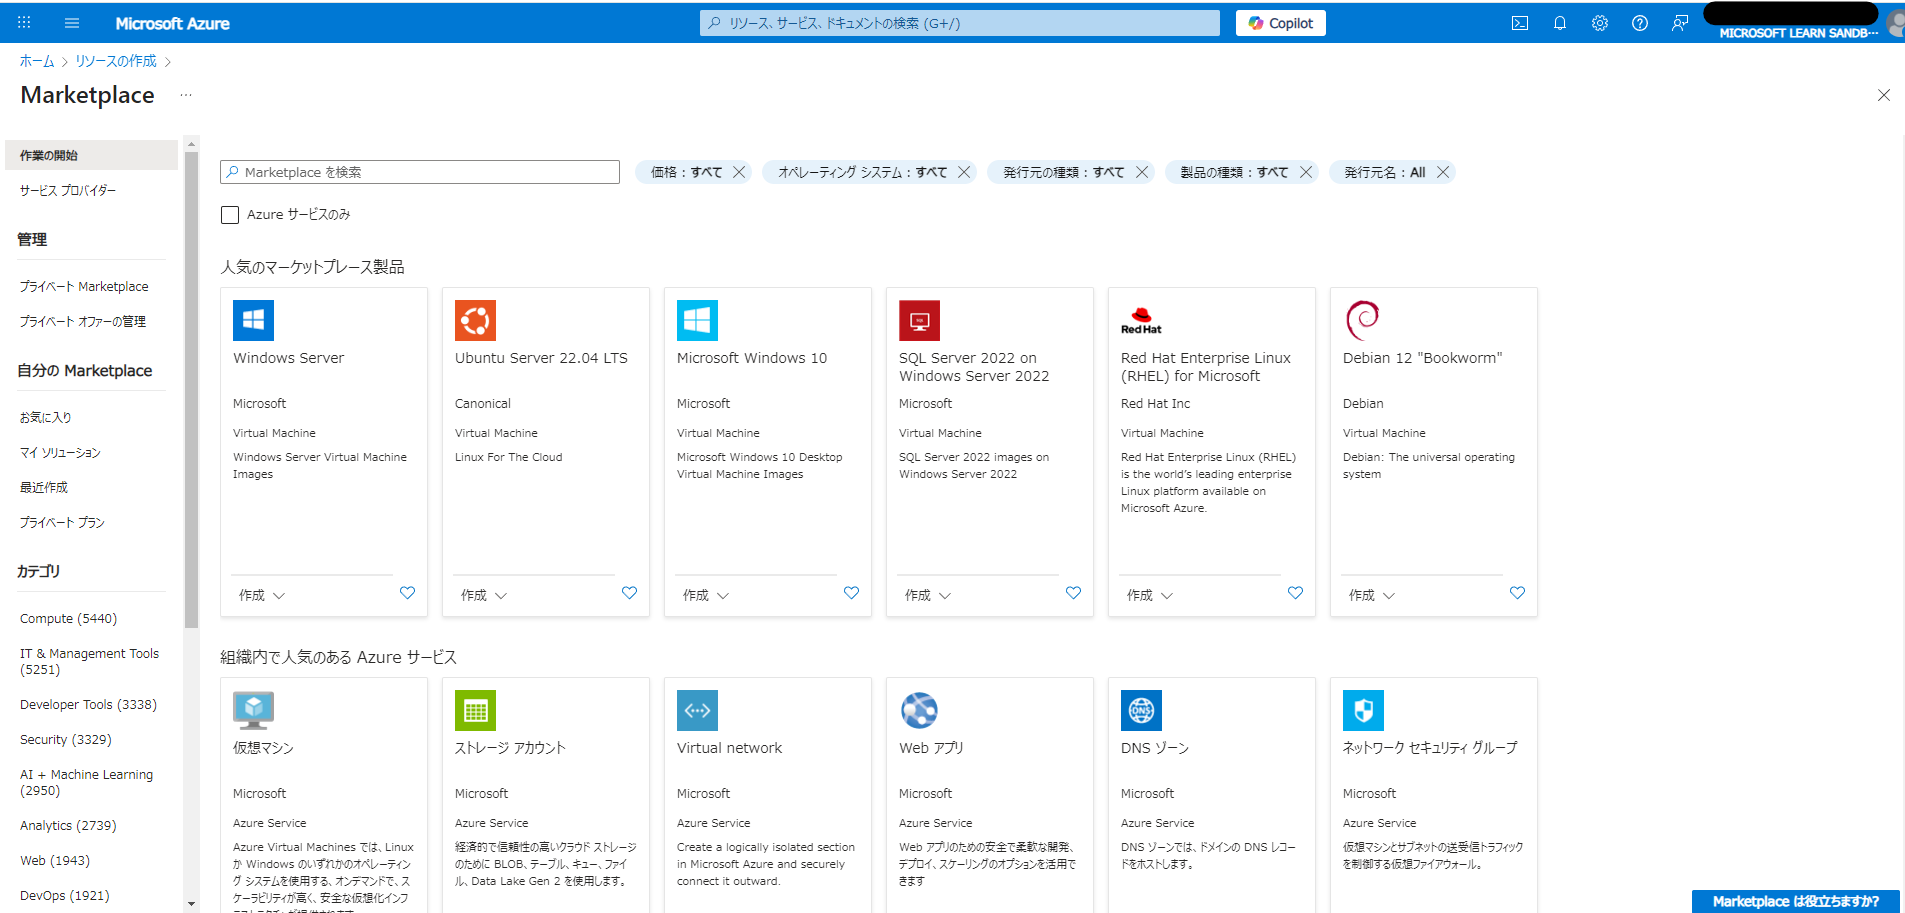Click the ストレージ アカウント icon
1905x913 pixels.
tap(475, 710)
